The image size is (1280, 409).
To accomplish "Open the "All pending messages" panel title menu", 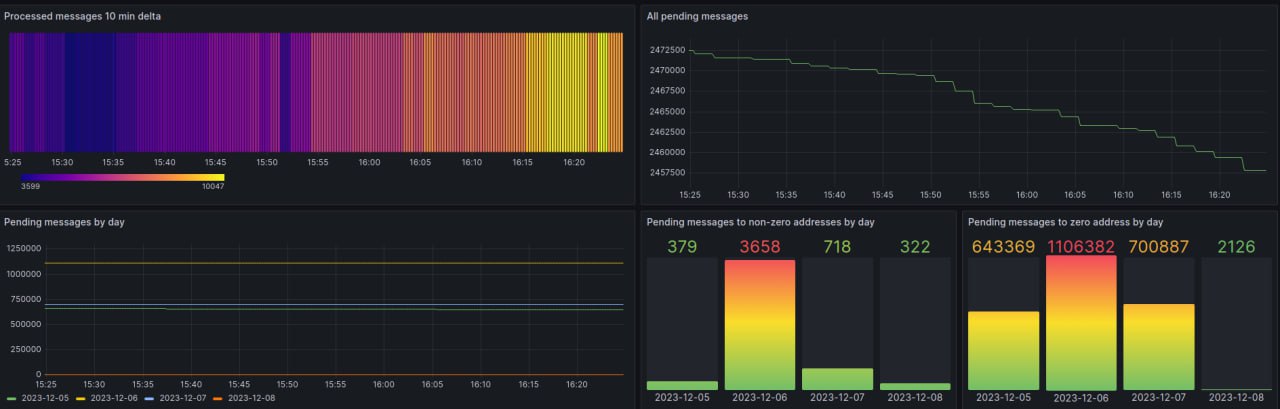I will tap(697, 16).
